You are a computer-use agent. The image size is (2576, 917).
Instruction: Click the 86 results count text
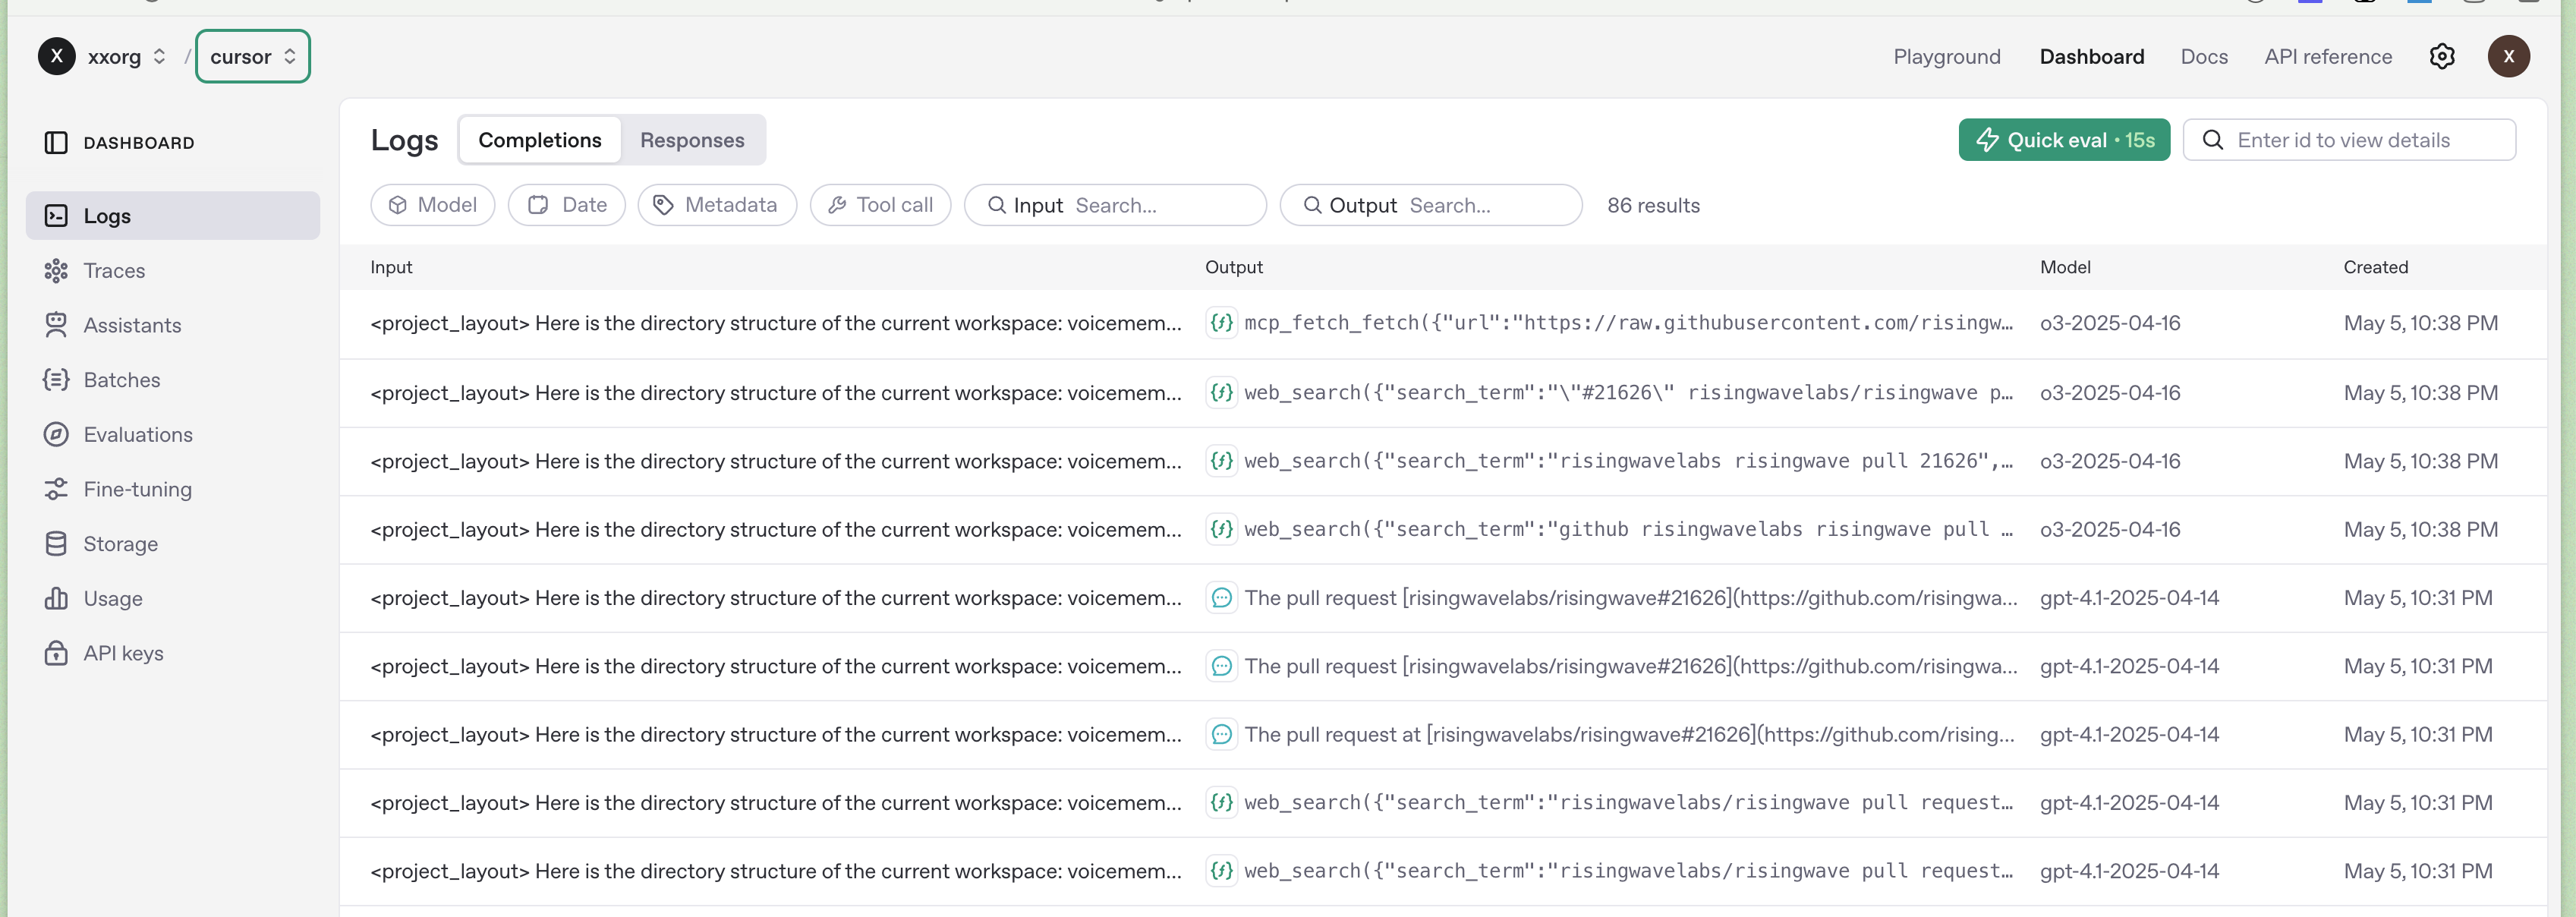pos(1653,205)
